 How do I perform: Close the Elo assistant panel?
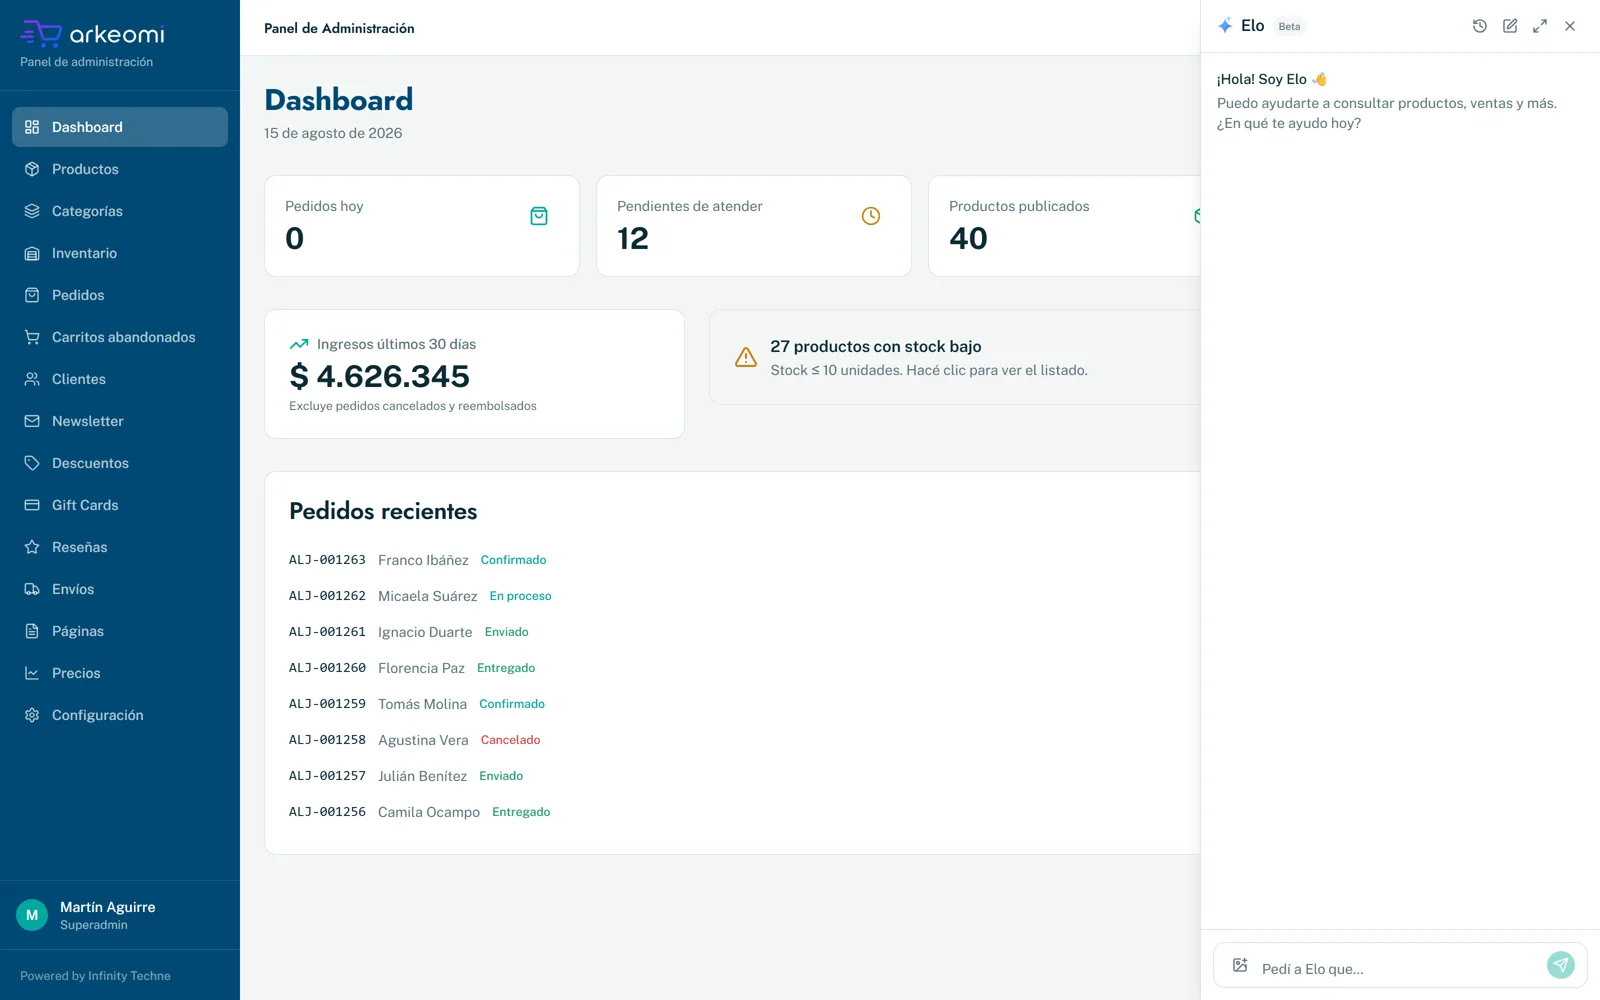[x=1570, y=26]
